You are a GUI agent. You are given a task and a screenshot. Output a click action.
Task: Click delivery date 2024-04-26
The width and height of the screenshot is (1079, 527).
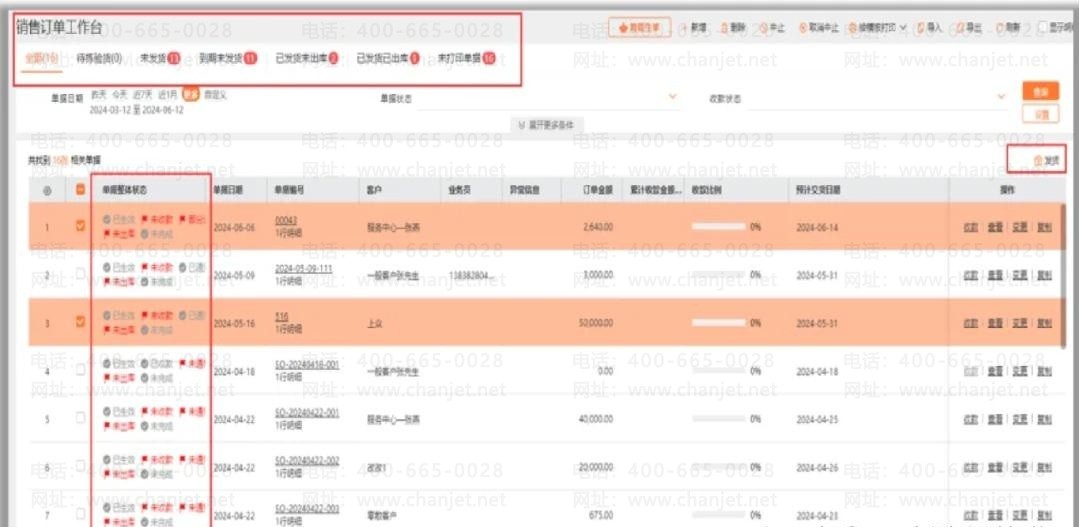click(817, 467)
